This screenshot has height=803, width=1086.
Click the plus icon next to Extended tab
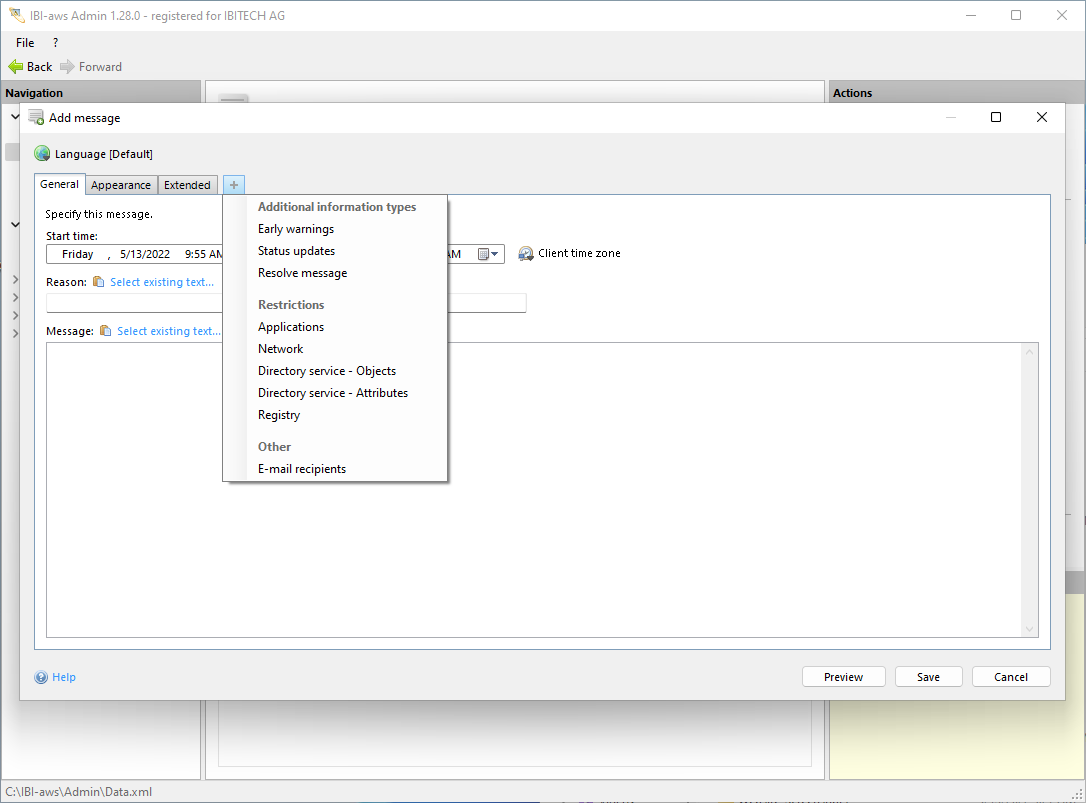click(233, 185)
